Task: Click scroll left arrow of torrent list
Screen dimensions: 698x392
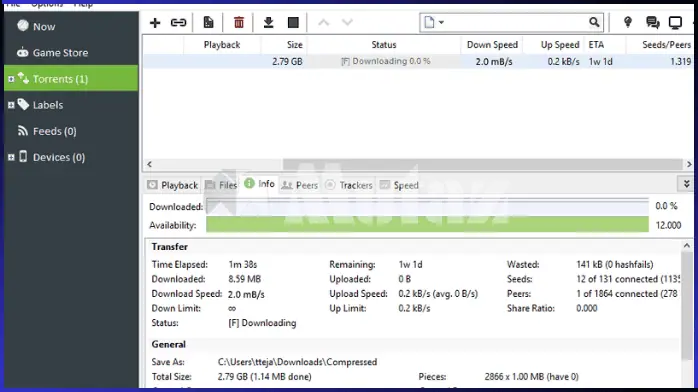Action: (150, 164)
